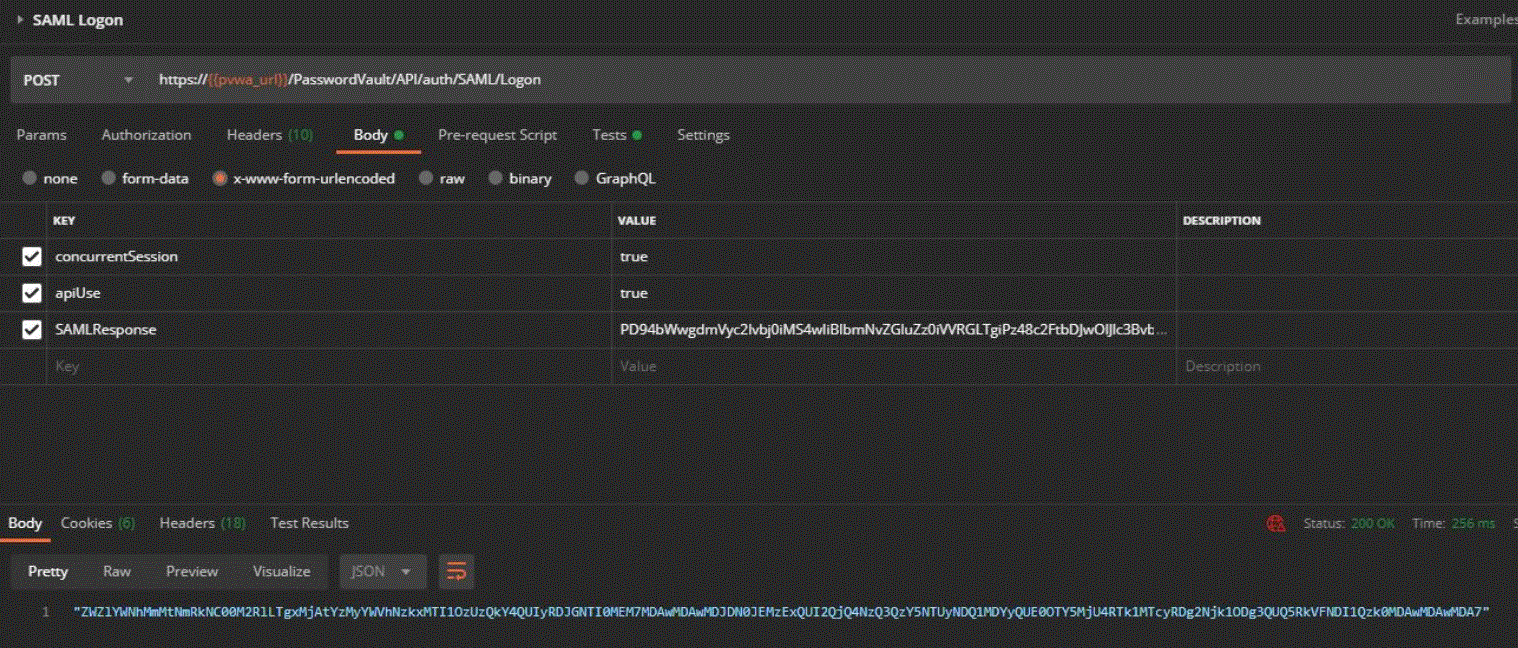Switch response view to Raw
The height and width of the screenshot is (648, 1518).
(x=117, y=571)
